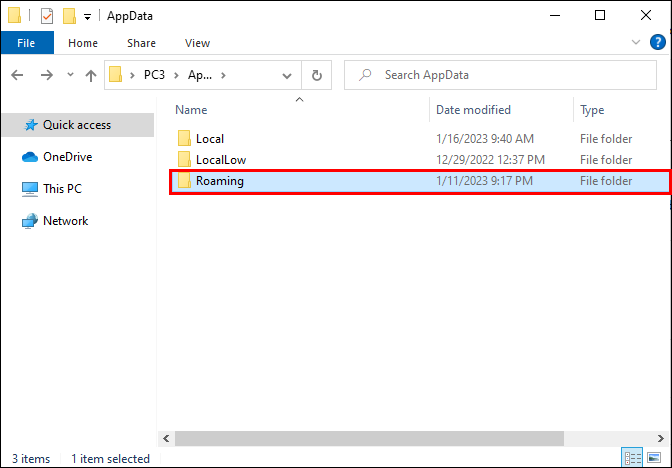Open the Help question mark icon
The width and height of the screenshot is (672, 468).
click(657, 42)
